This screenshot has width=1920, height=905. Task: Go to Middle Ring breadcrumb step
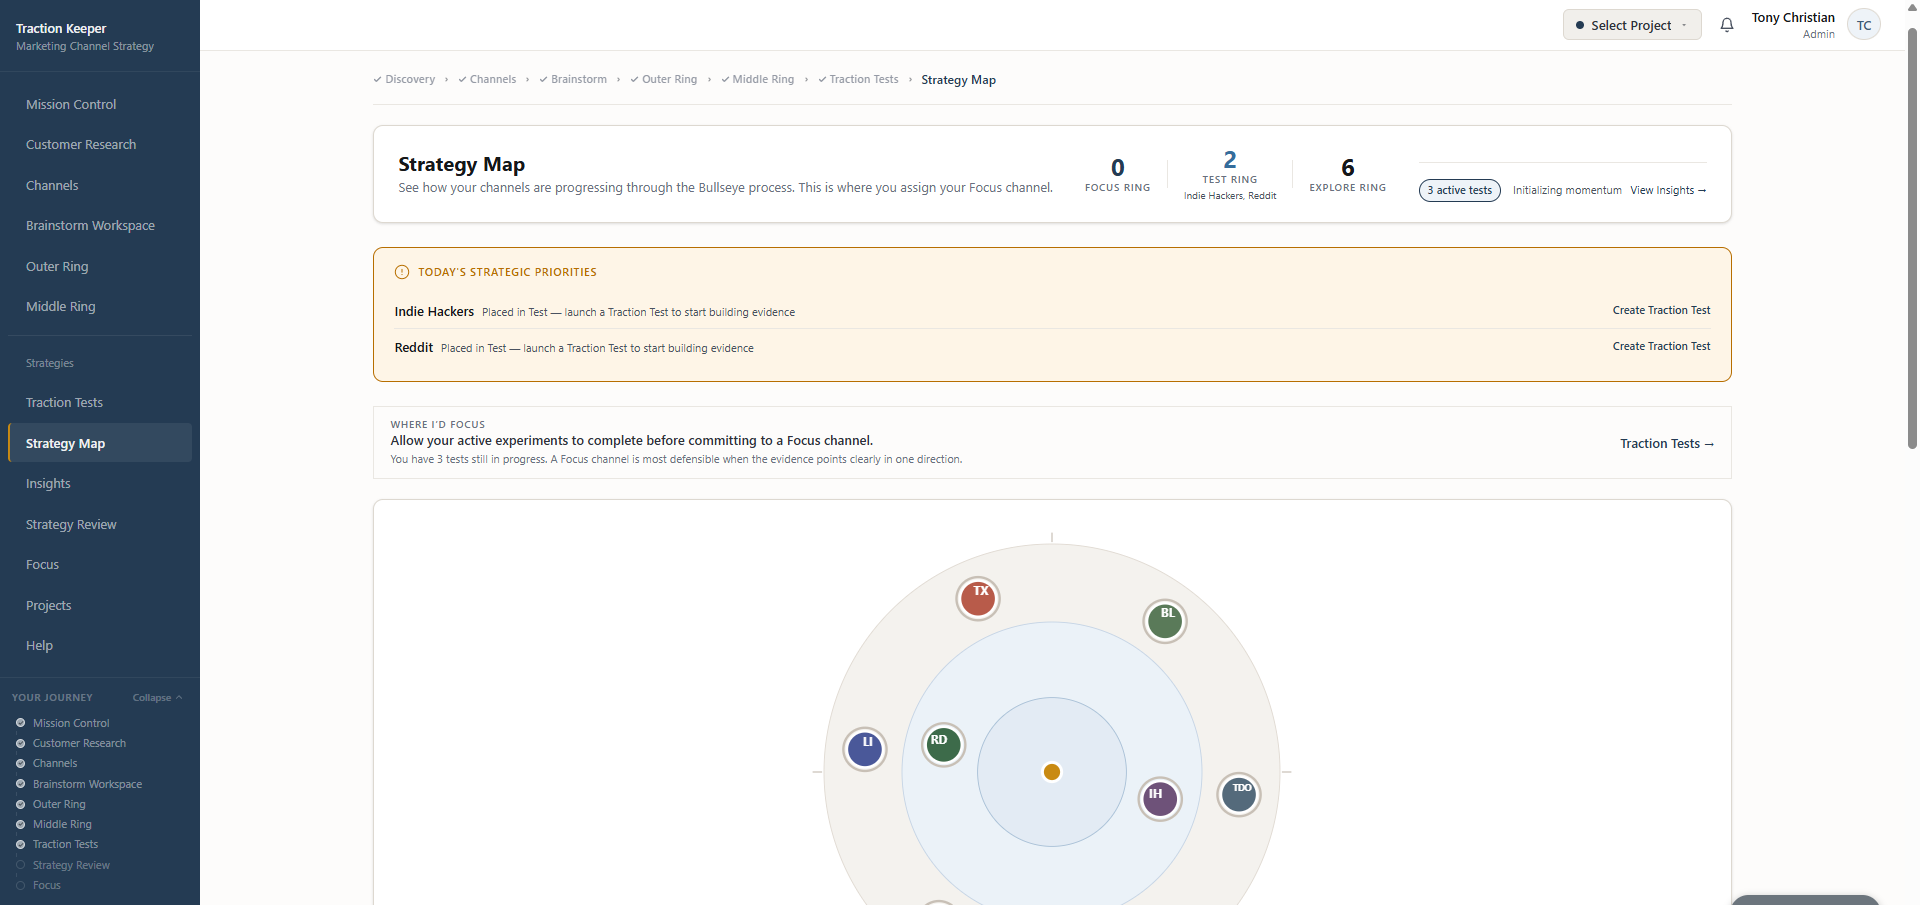point(757,79)
